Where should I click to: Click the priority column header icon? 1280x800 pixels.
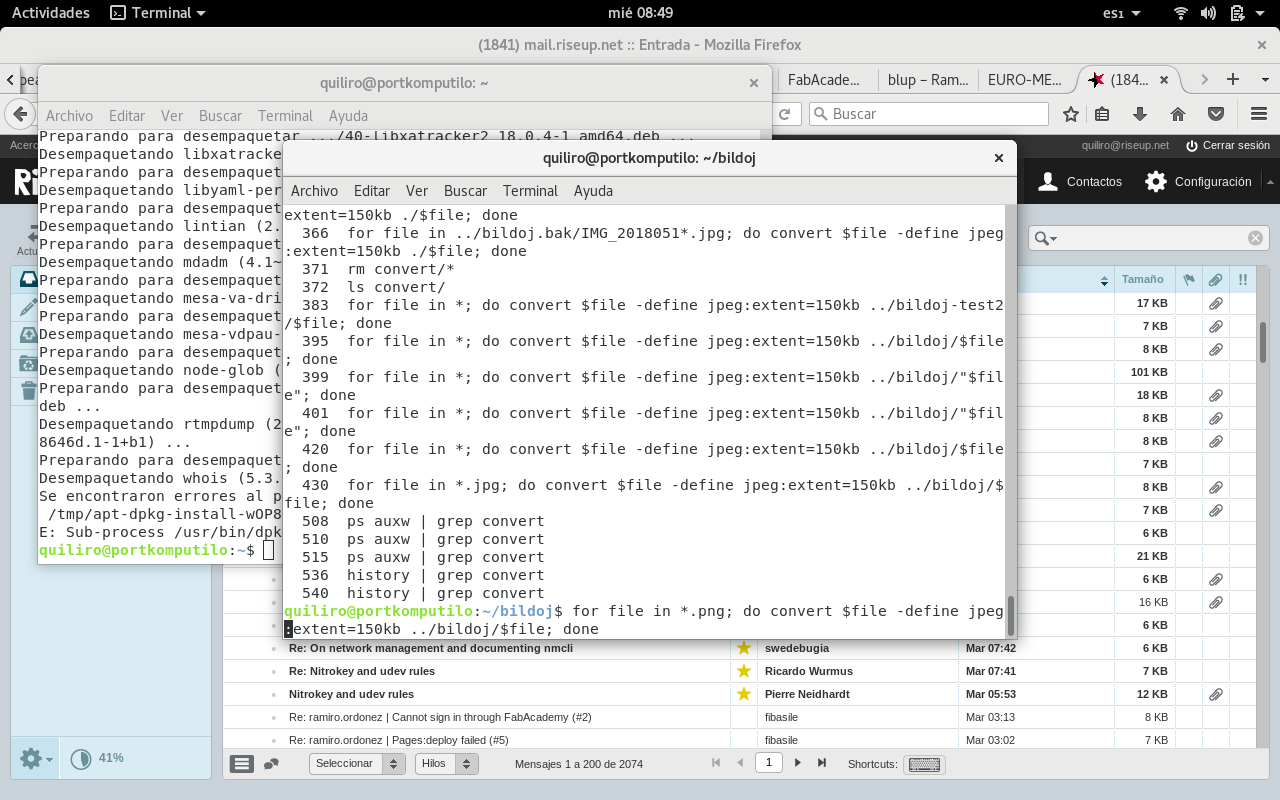tap(1242, 280)
